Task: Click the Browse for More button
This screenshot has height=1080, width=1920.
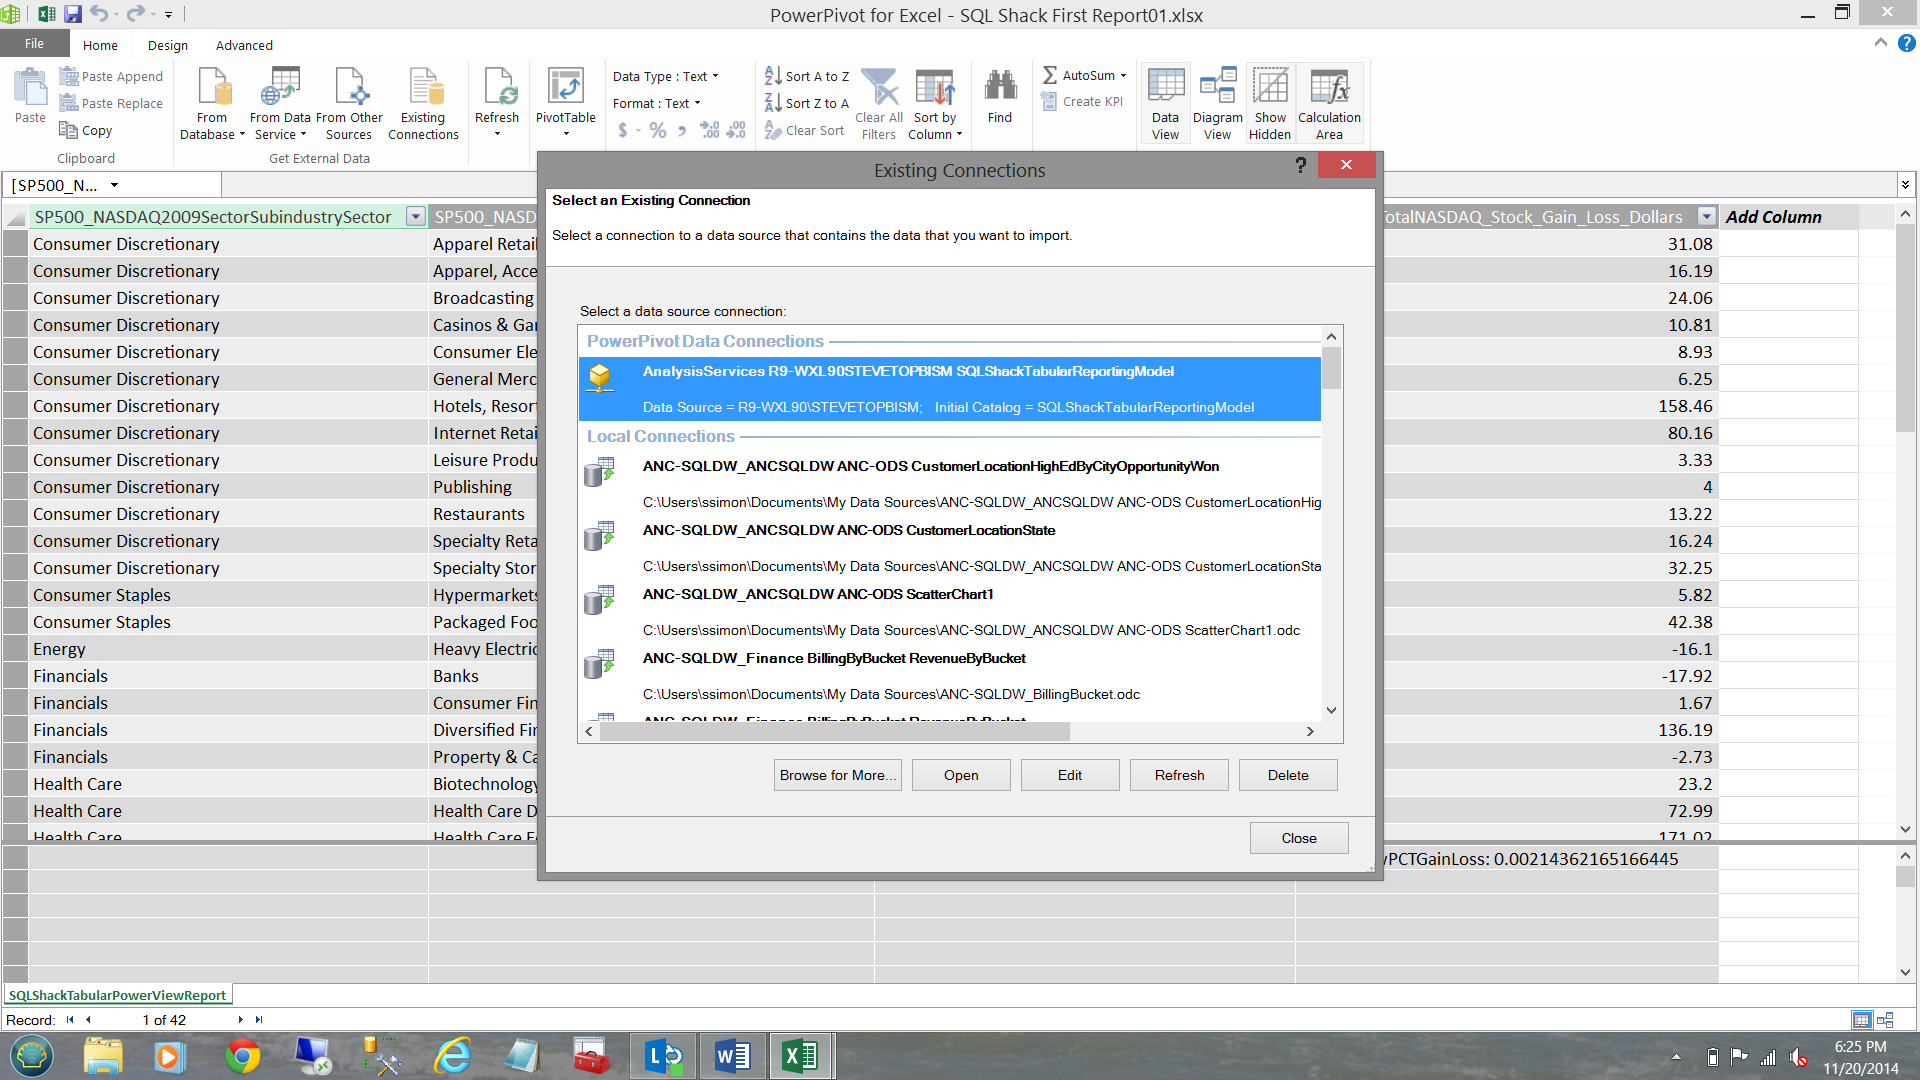Action: (x=837, y=775)
